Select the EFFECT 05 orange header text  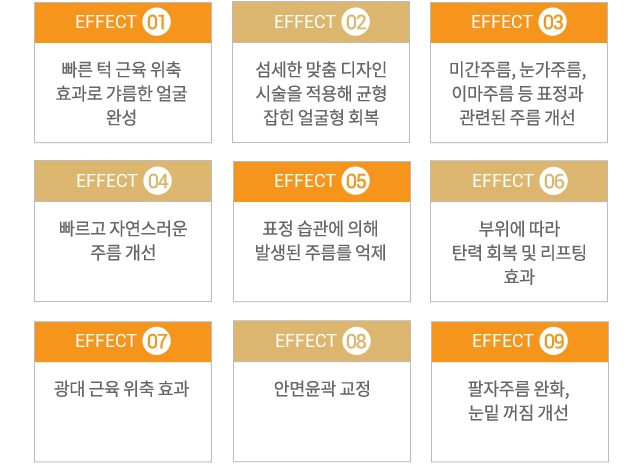(x=322, y=181)
